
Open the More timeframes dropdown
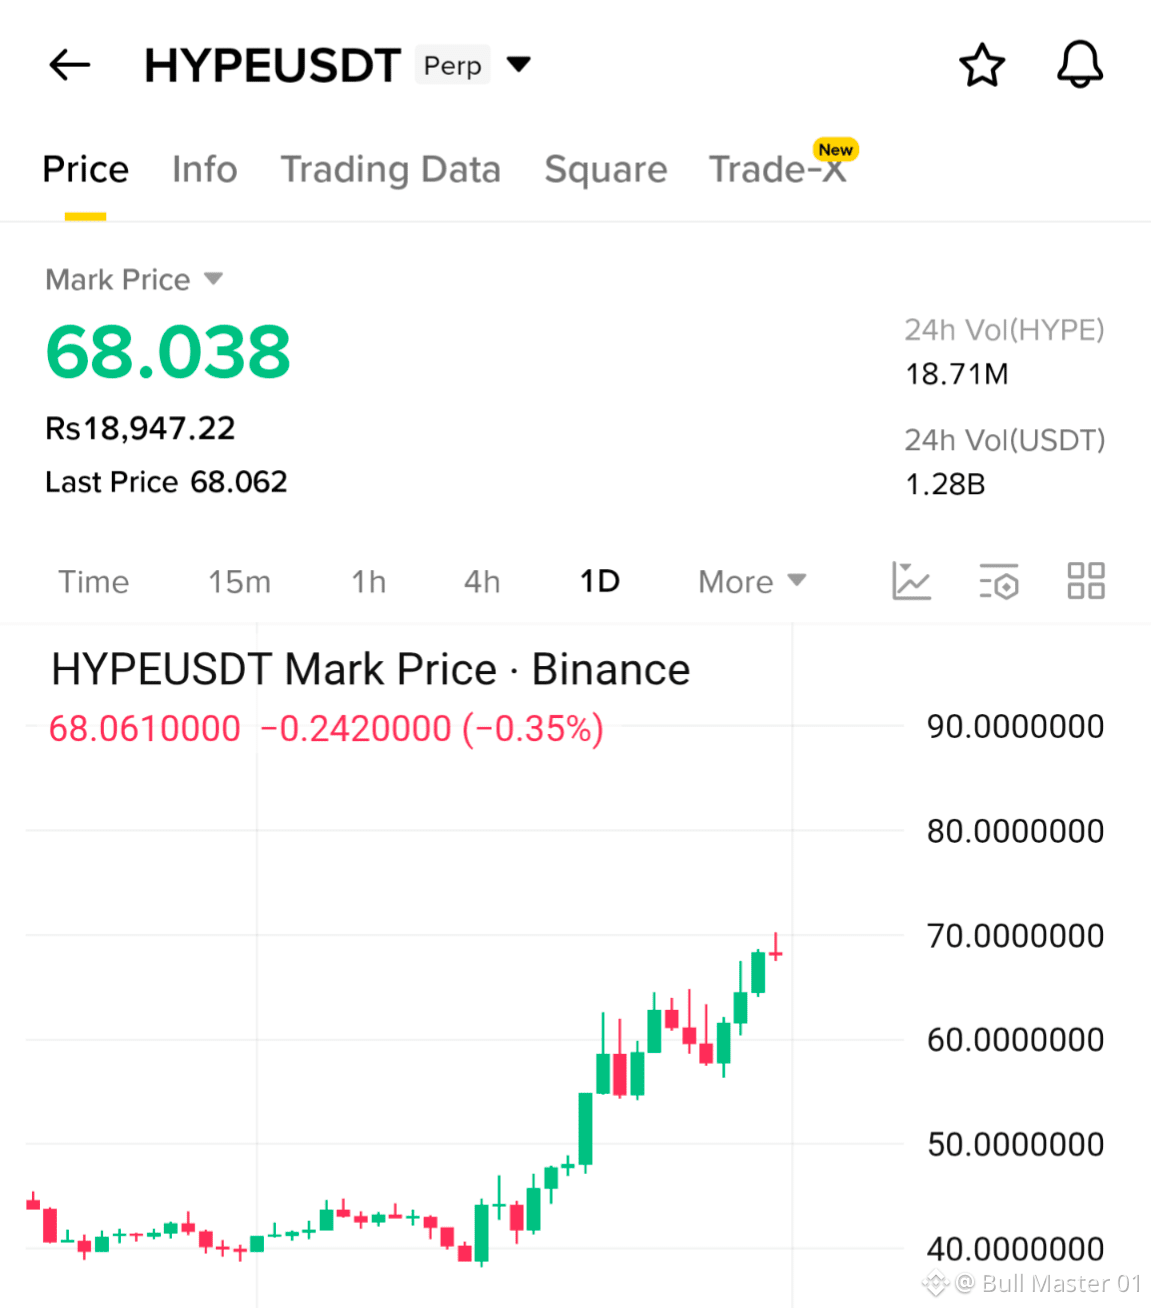pos(752,581)
